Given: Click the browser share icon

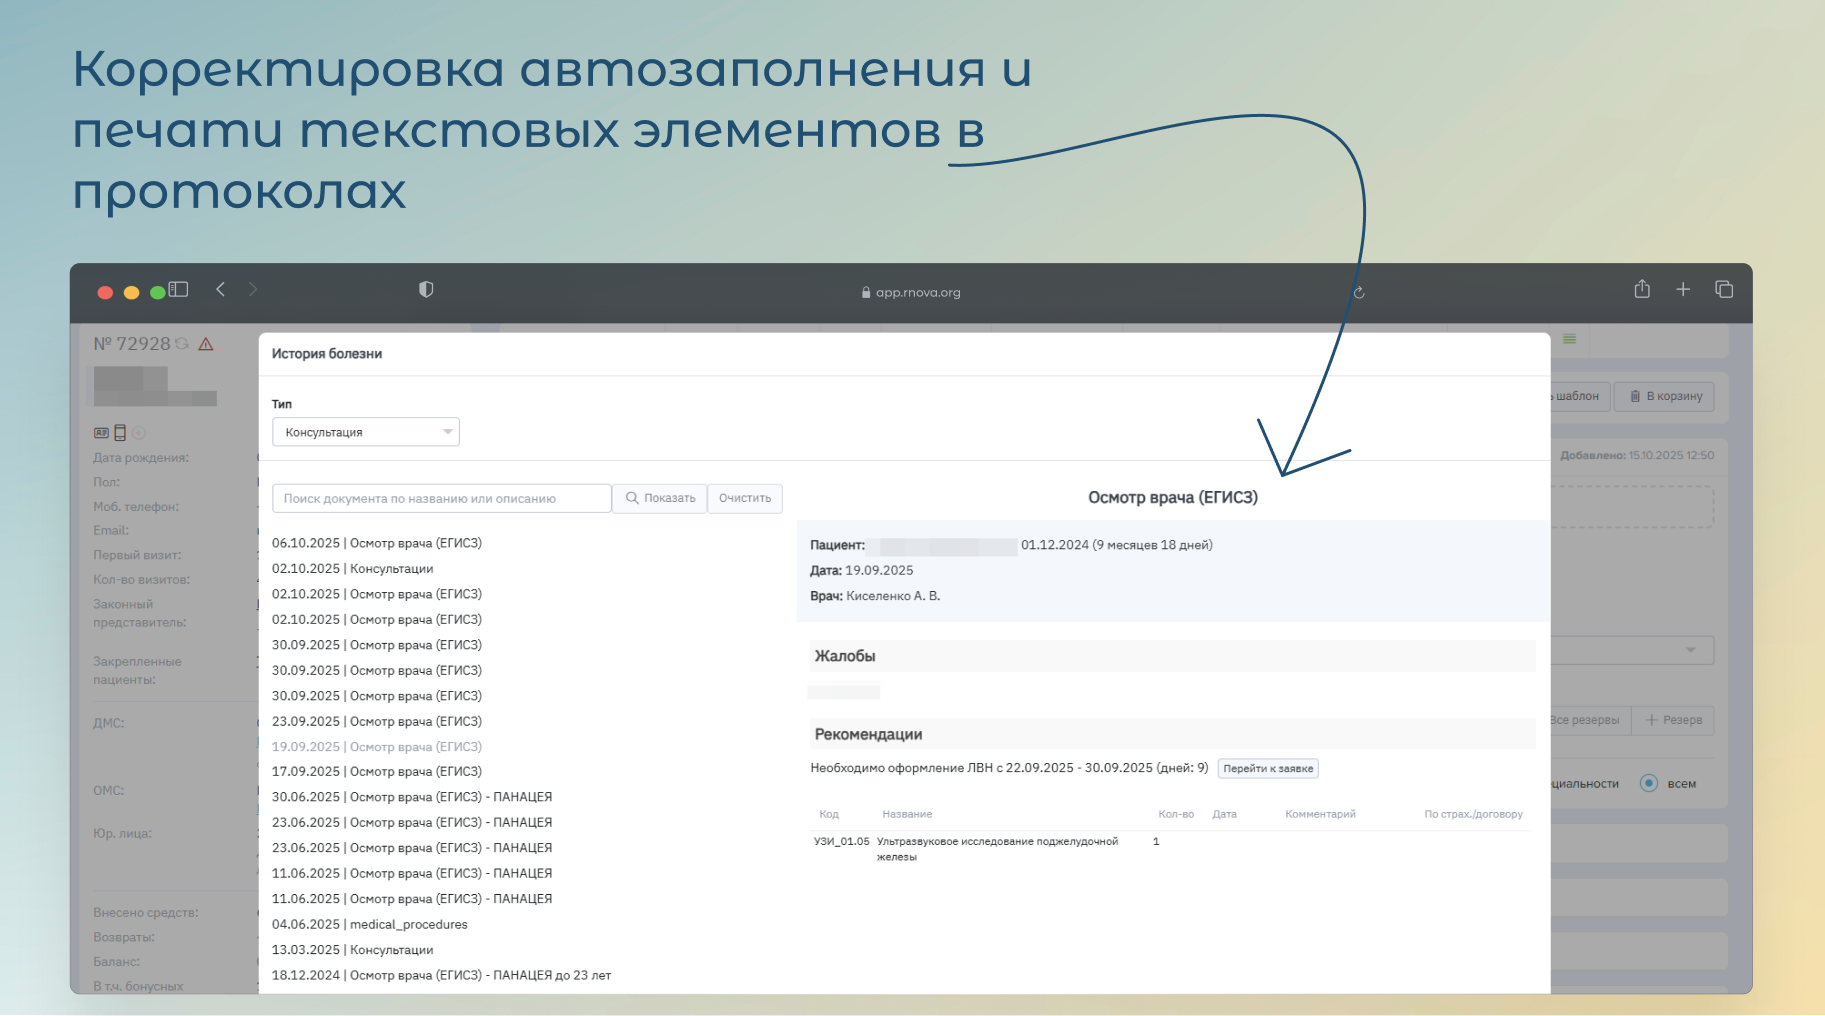Looking at the screenshot, I should [1642, 290].
